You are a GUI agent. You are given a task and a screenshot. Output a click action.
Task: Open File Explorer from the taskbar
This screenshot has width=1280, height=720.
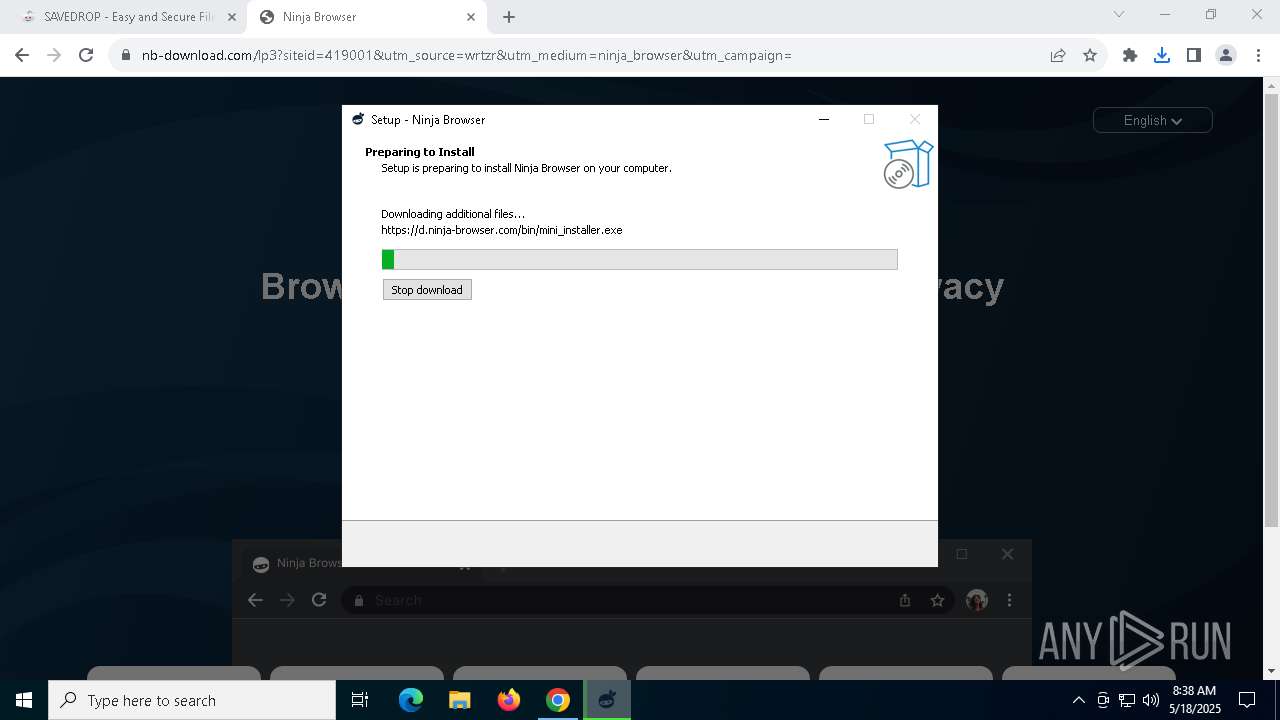click(460, 700)
